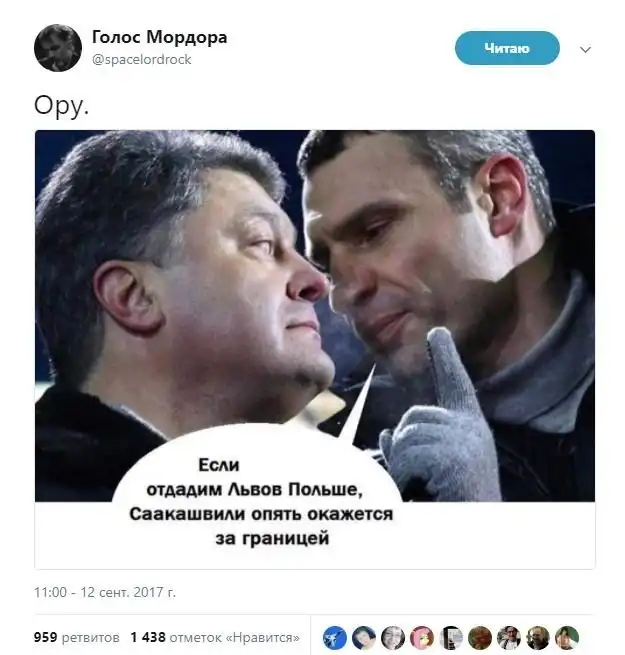The height and width of the screenshot is (655, 625).
Task: Open the Голос Мордора profile avatar
Action: pos(58,48)
